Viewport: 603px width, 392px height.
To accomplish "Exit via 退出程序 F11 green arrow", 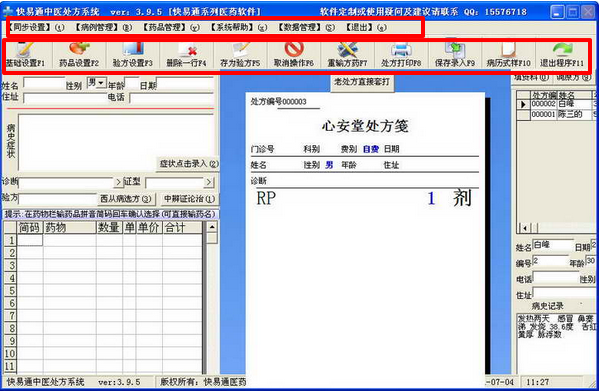I will click(562, 55).
